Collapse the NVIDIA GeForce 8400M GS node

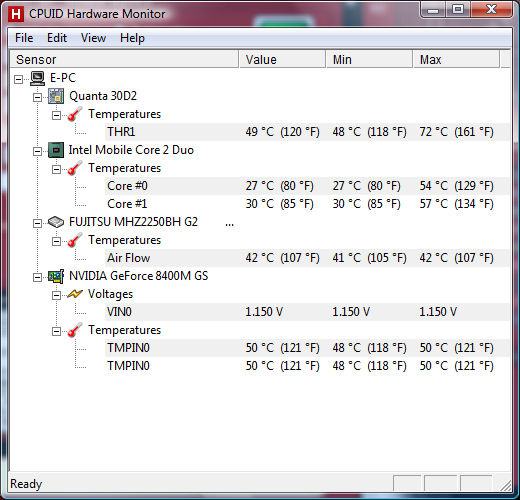[x=37, y=277]
